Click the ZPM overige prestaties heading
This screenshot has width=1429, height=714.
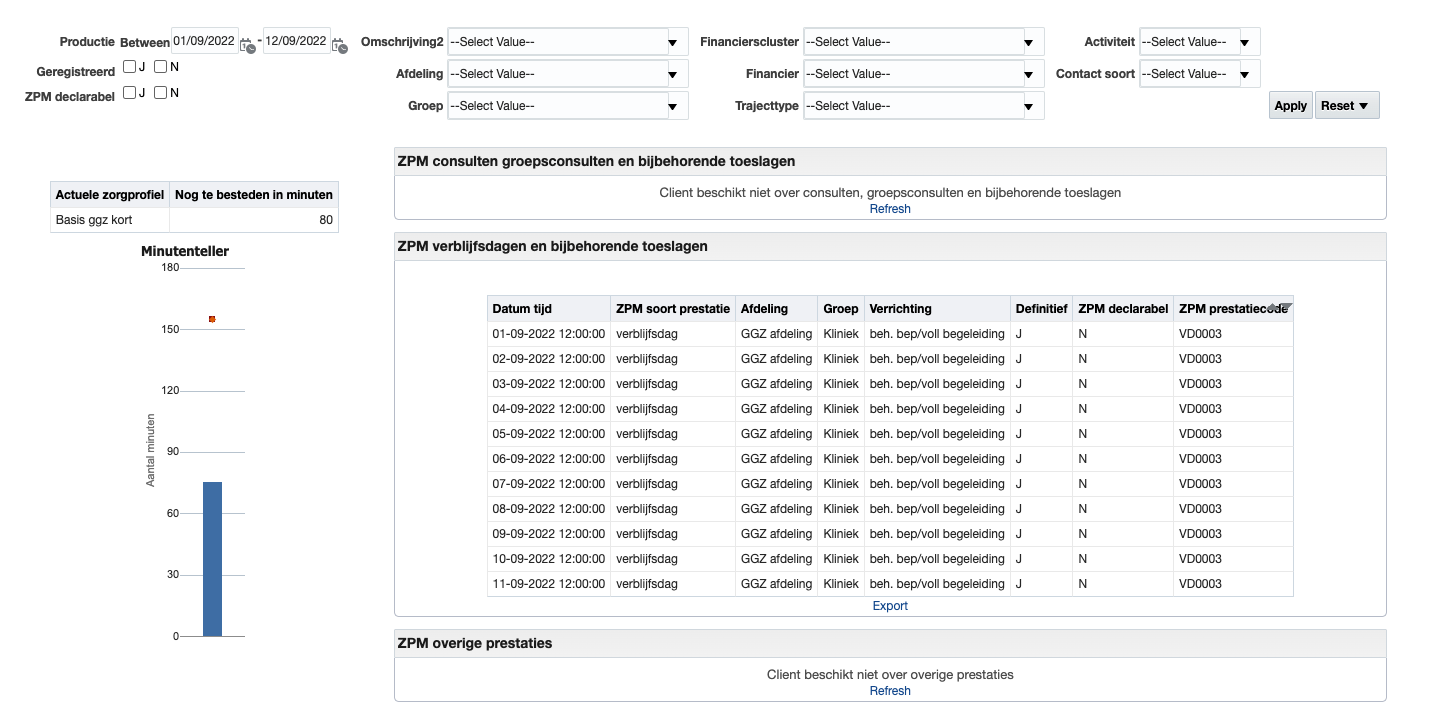pyautogui.click(x=474, y=643)
